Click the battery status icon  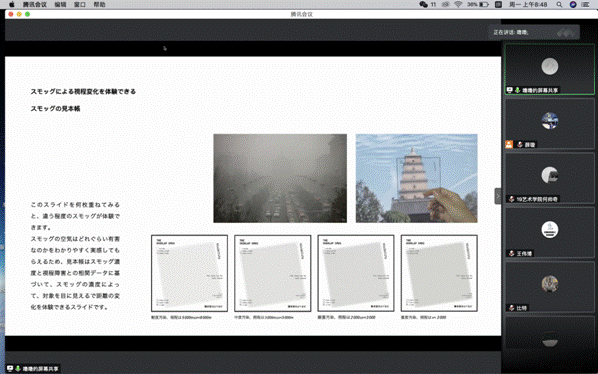[484, 5]
